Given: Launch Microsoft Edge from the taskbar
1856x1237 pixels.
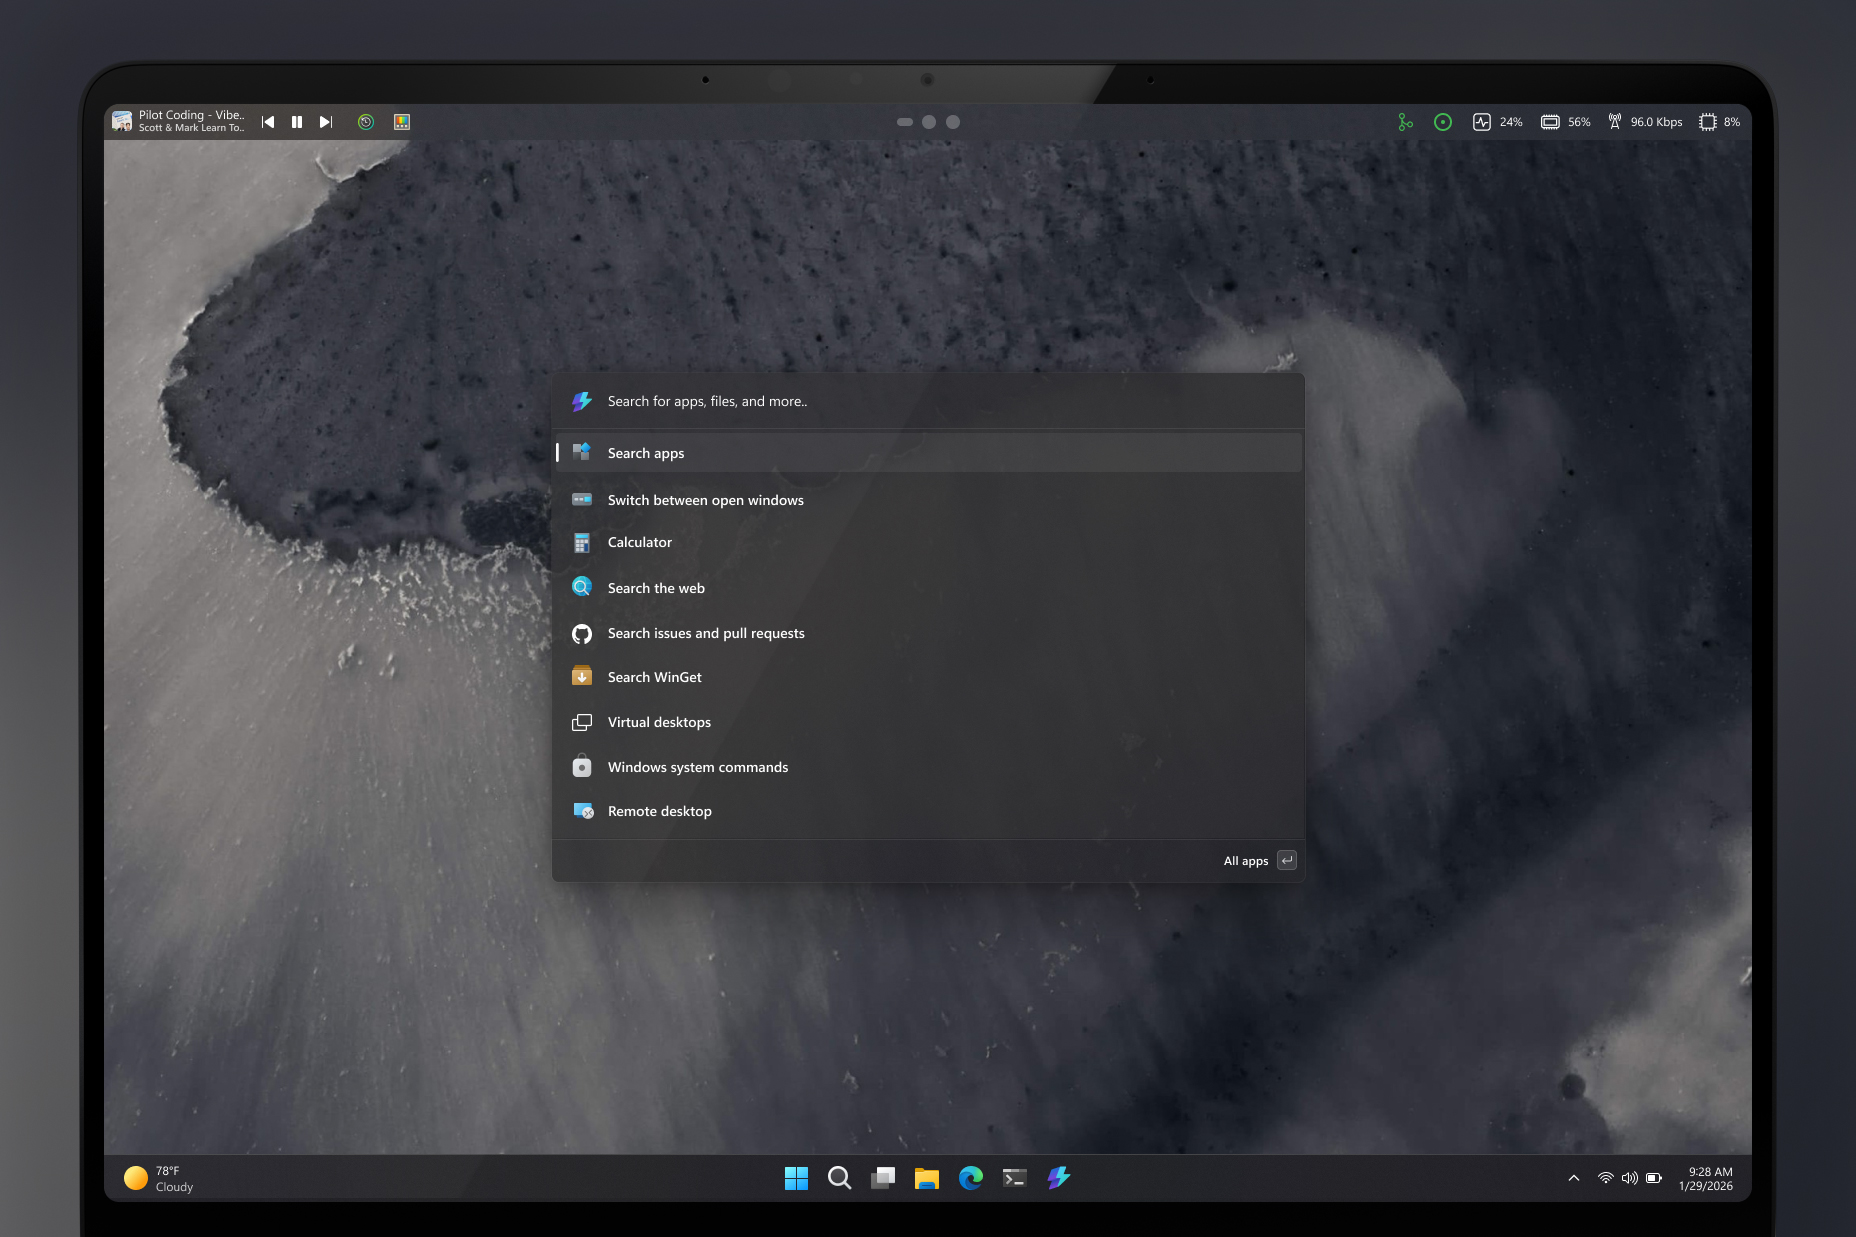Looking at the screenshot, I should point(970,1178).
